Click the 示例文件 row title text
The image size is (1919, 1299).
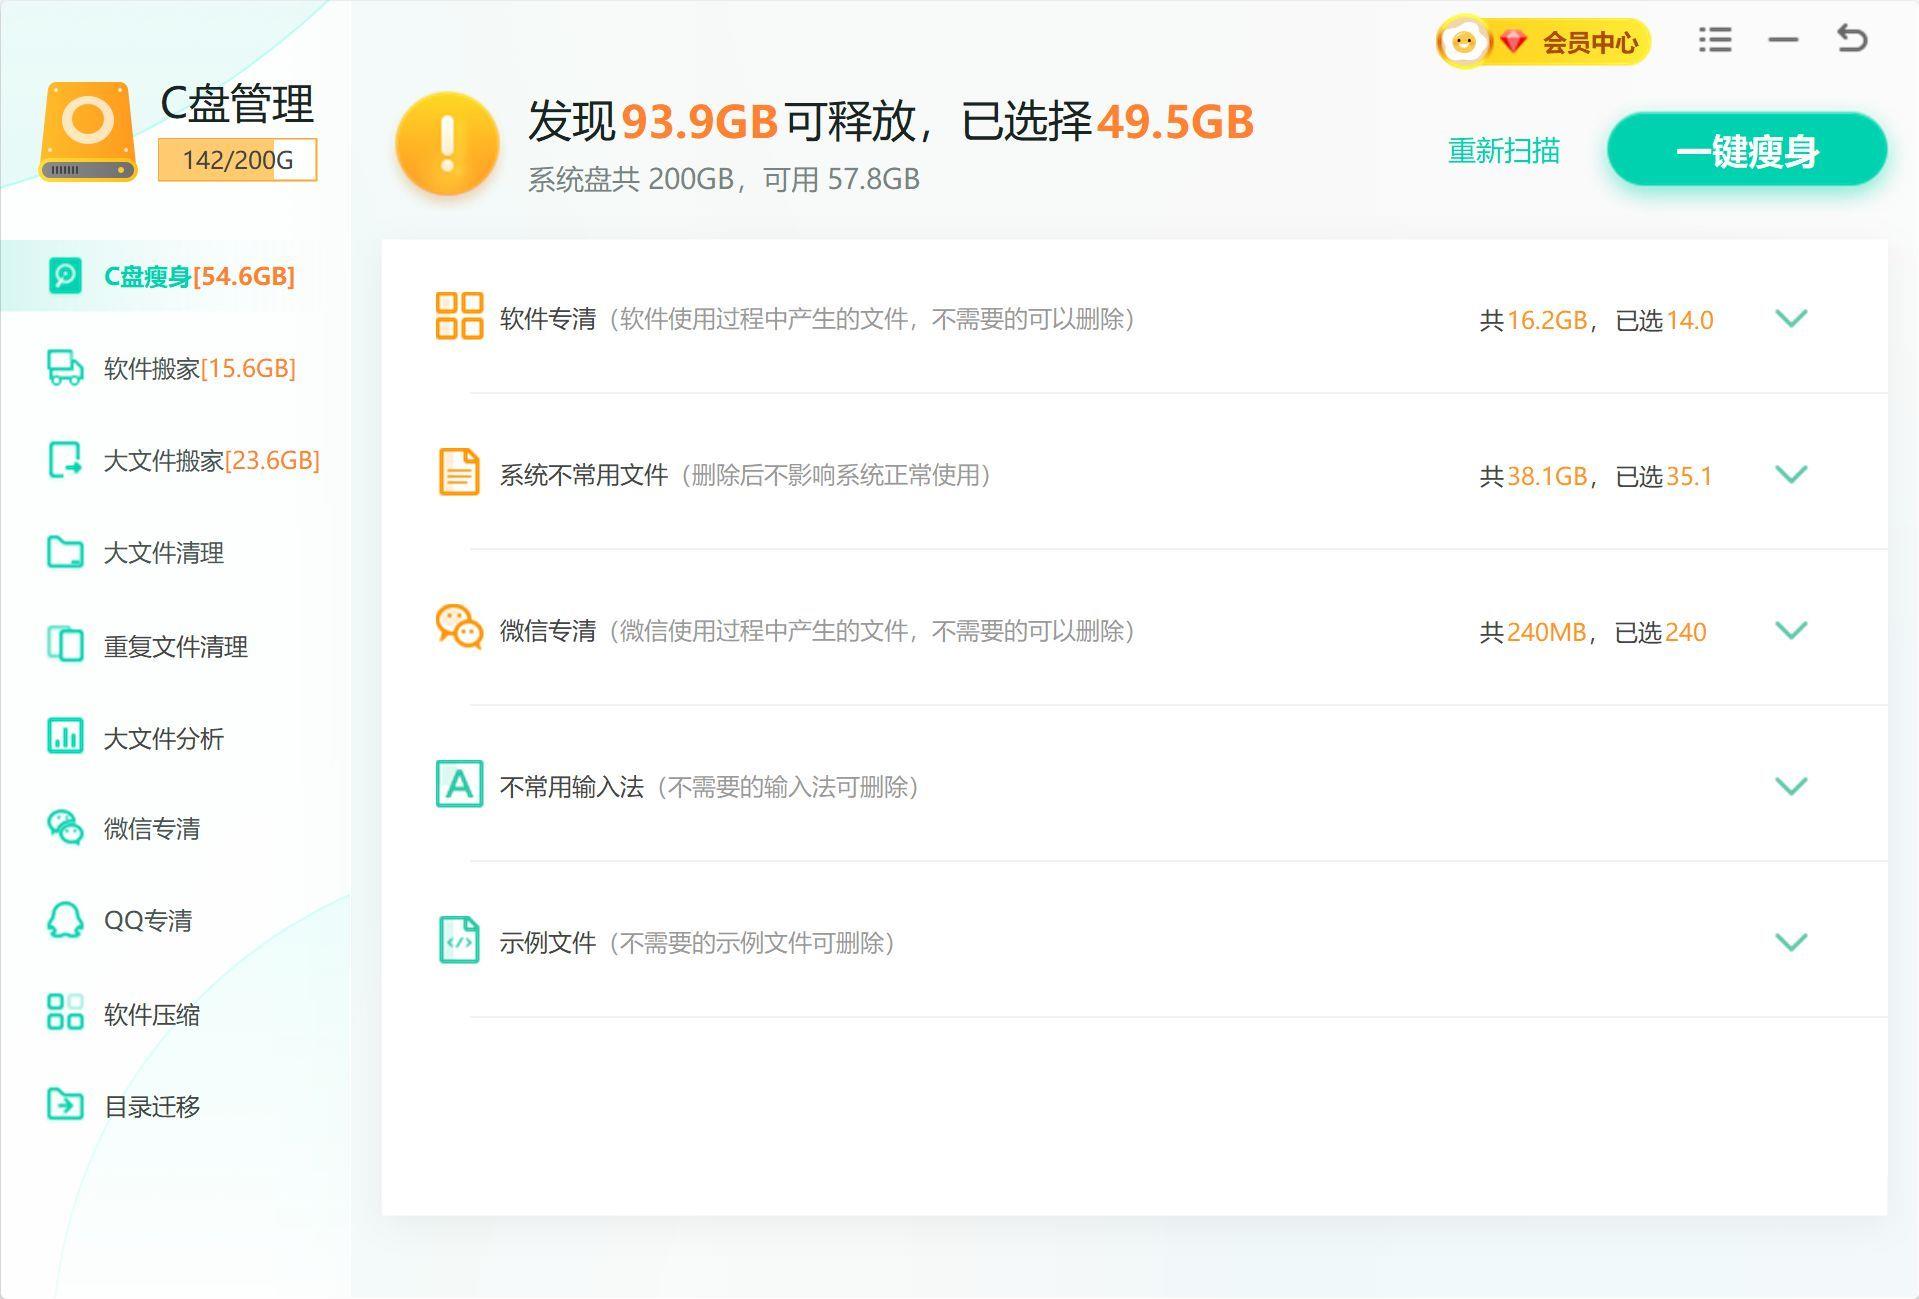click(x=548, y=943)
